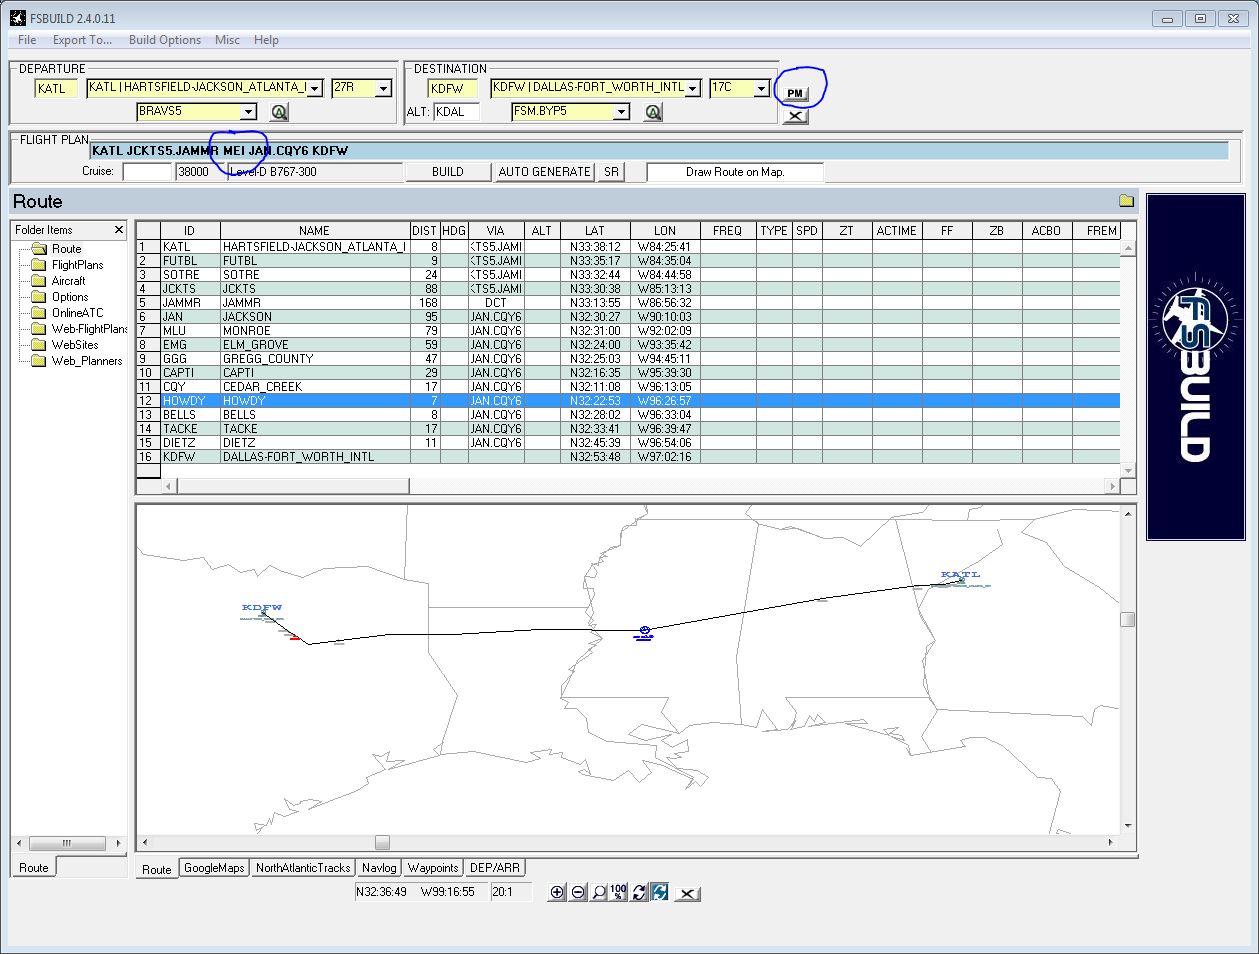The width and height of the screenshot is (1259, 954).
Task: Click the ALT airport field KDAL
Action: tap(456, 112)
